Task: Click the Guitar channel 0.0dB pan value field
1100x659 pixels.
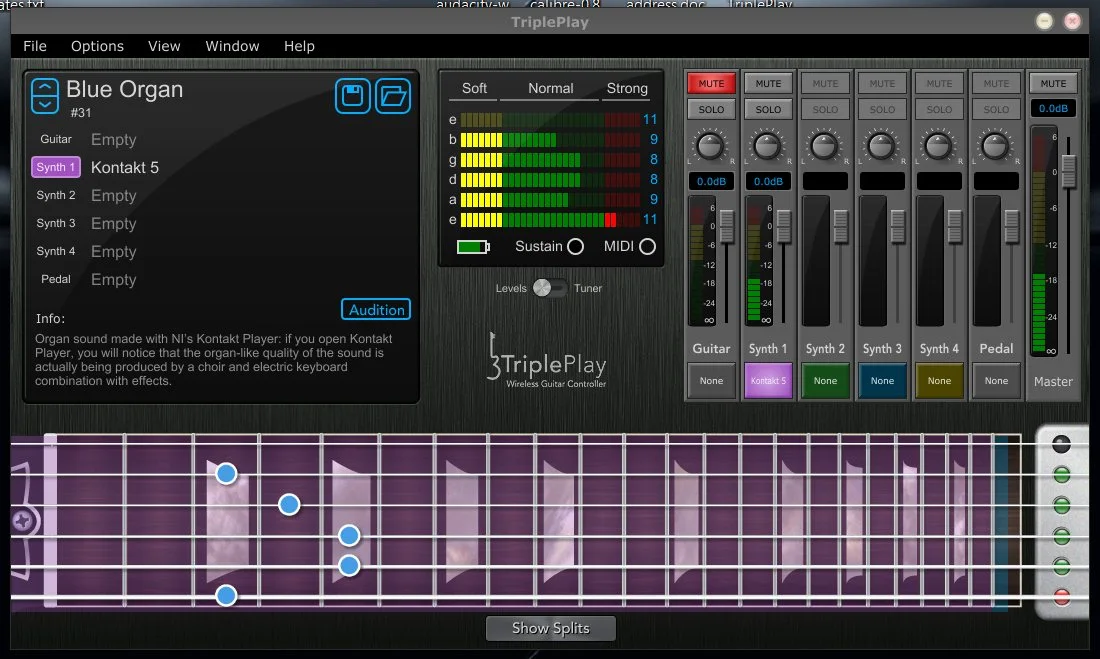Action: tap(711, 181)
